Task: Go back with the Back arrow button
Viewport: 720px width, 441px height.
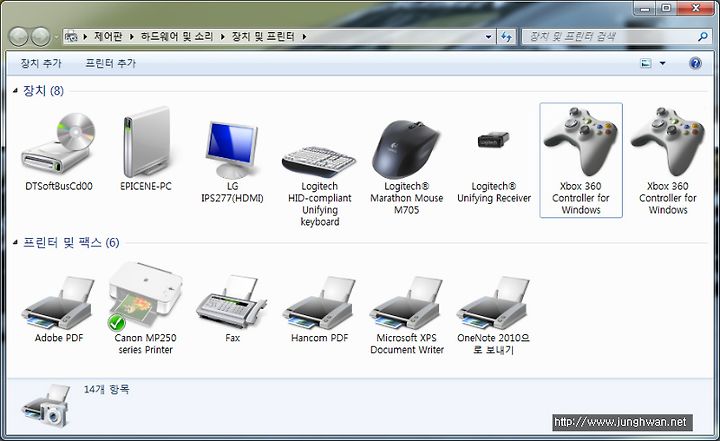Action: pyautogui.click(x=18, y=36)
